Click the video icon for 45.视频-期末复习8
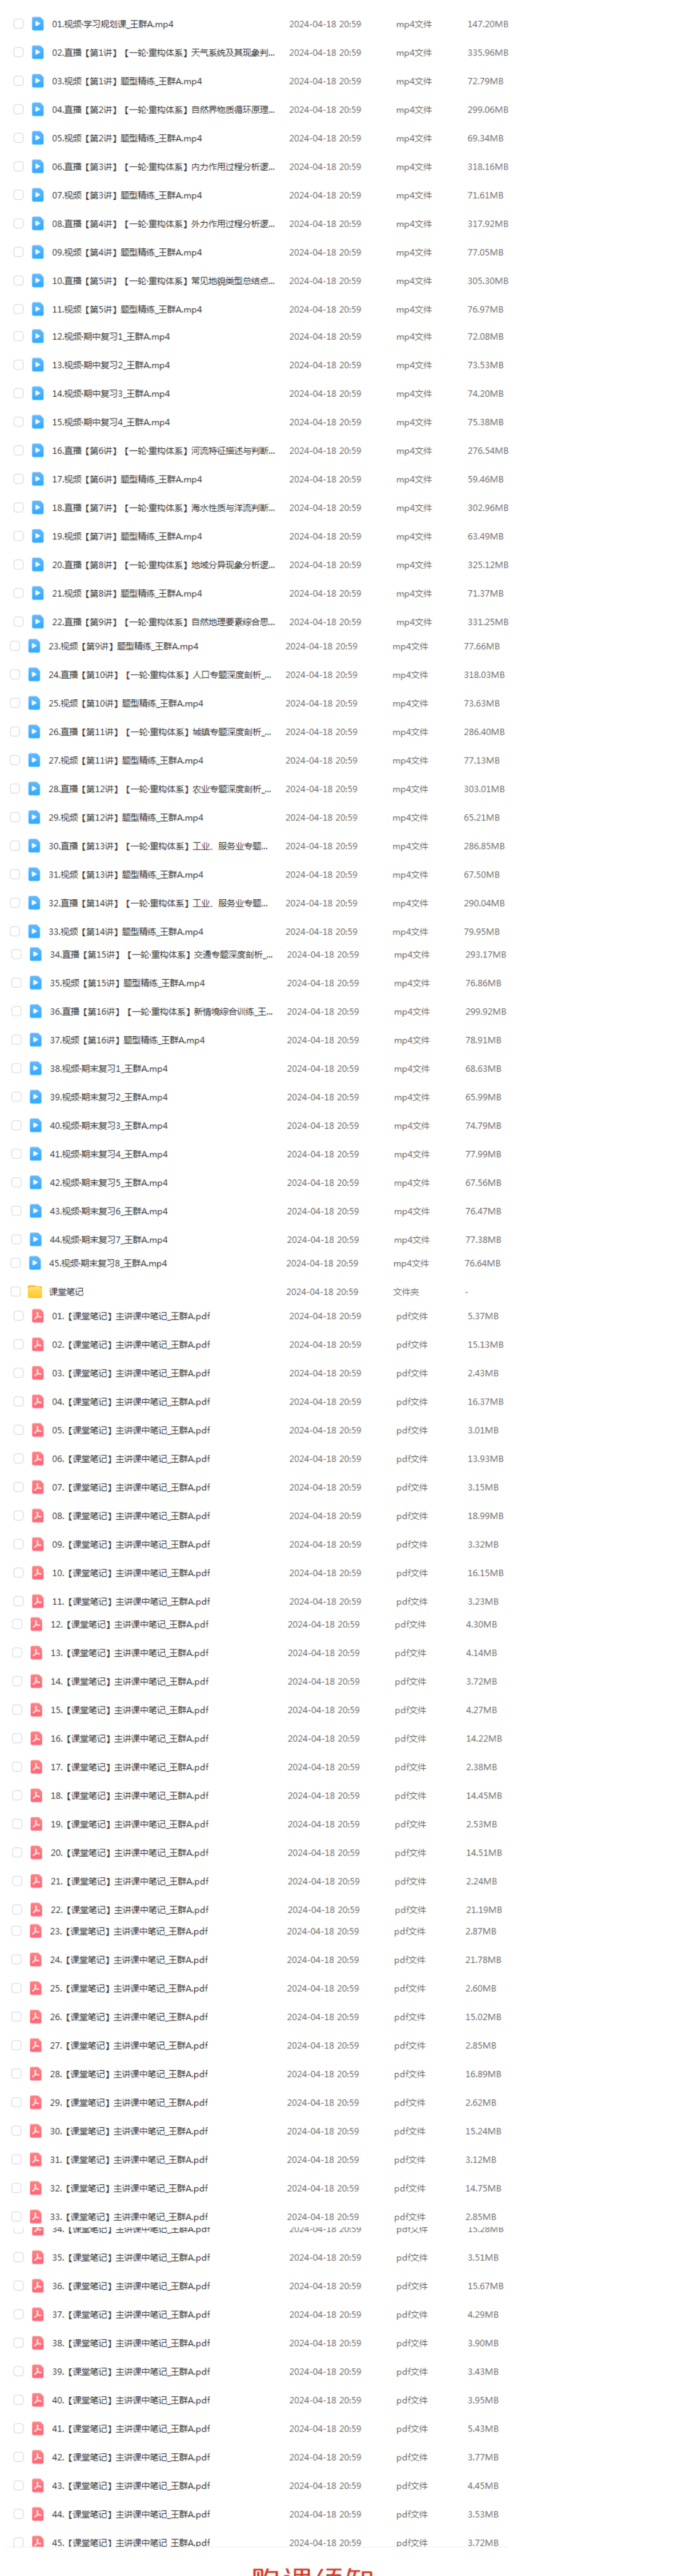This screenshot has width=686, height=2576. pos(35,1264)
